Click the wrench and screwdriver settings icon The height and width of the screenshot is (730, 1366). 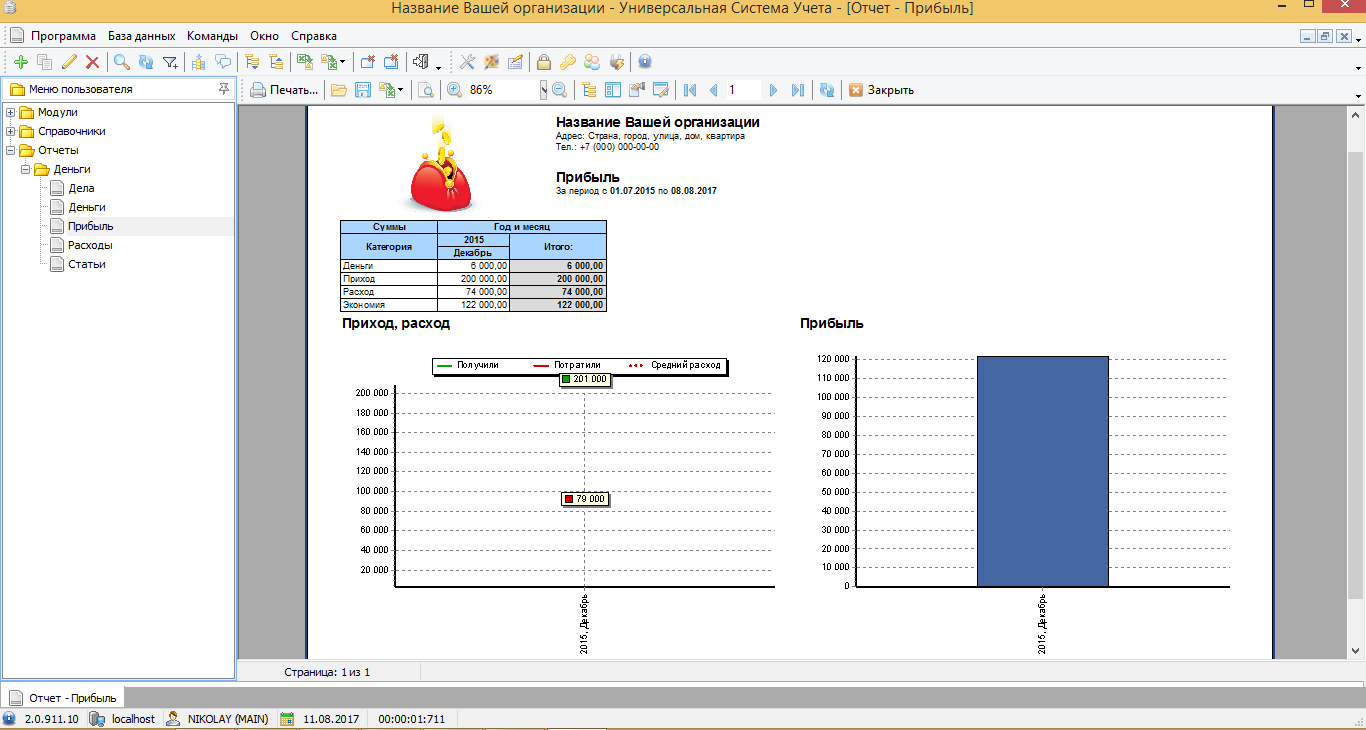click(x=467, y=62)
